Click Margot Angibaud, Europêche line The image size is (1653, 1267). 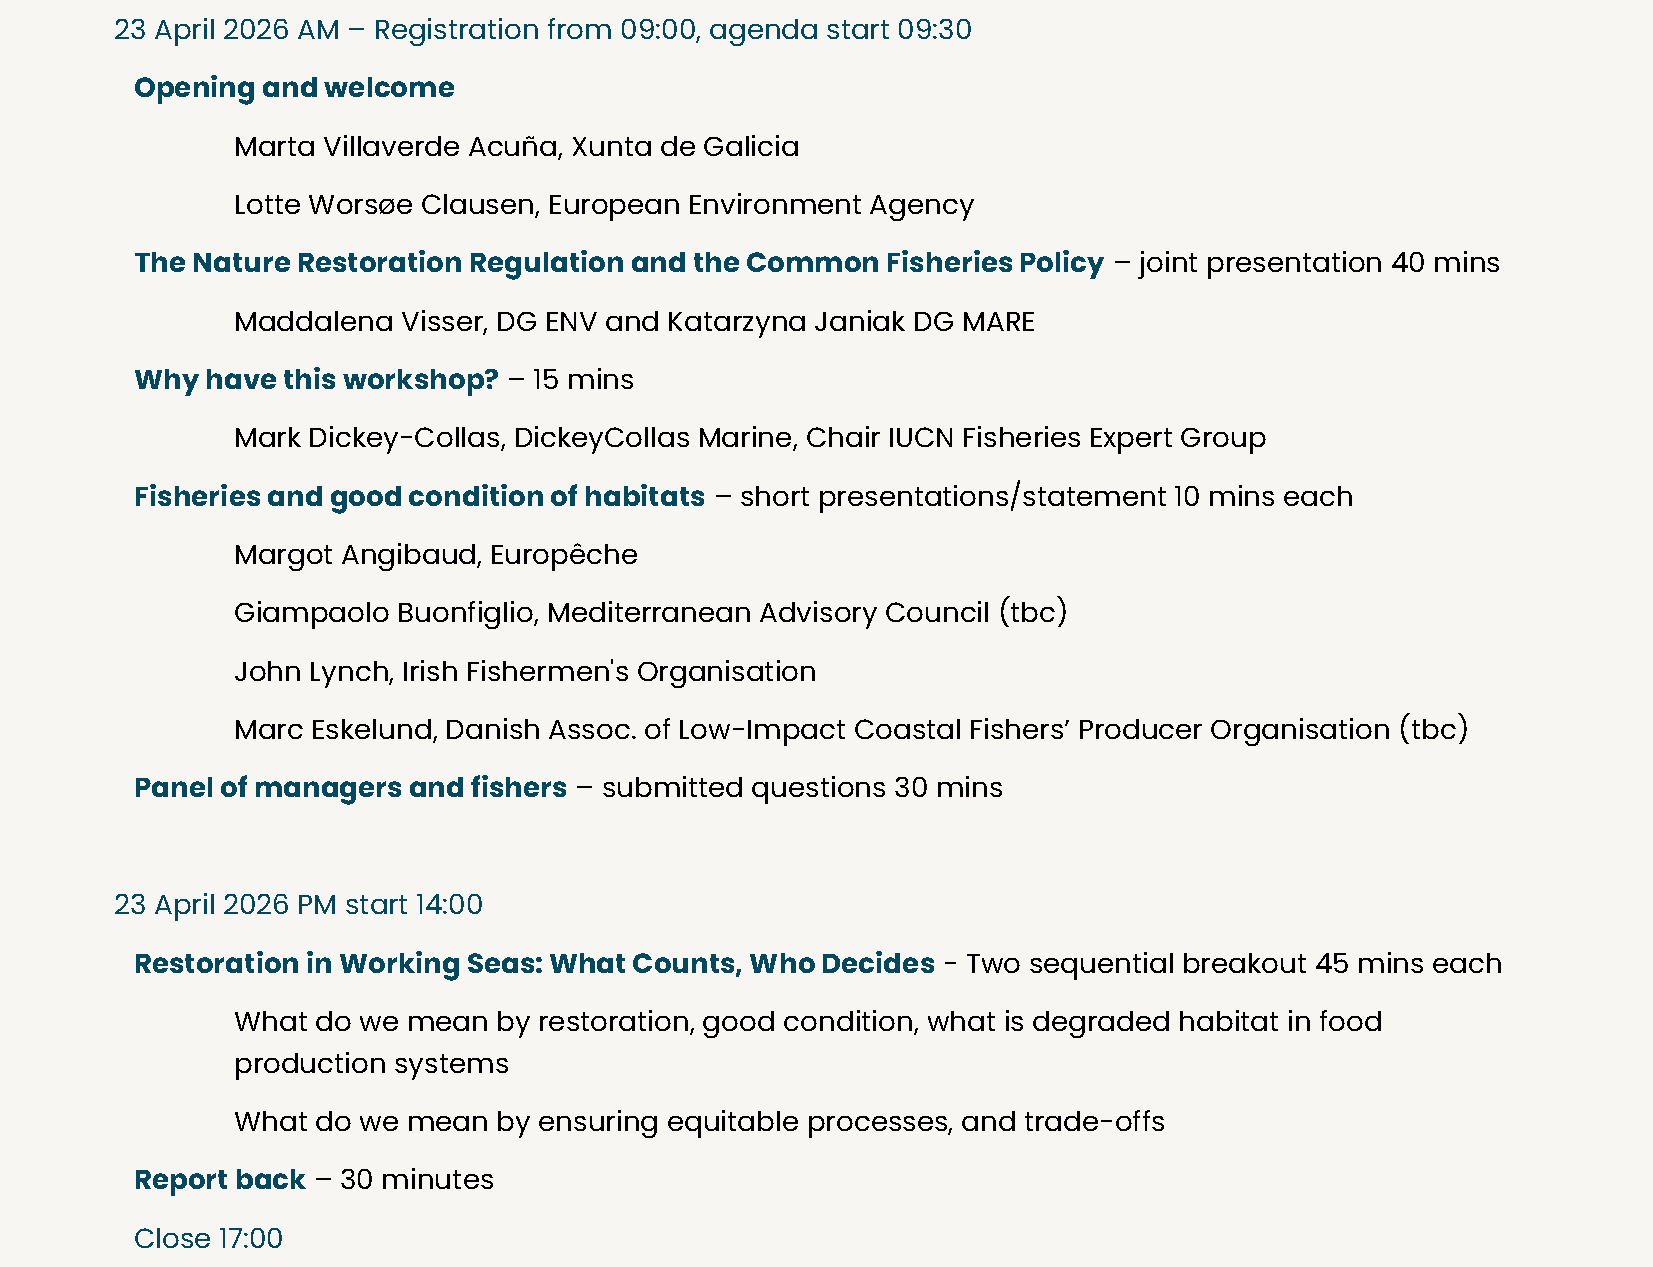point(435,555)
